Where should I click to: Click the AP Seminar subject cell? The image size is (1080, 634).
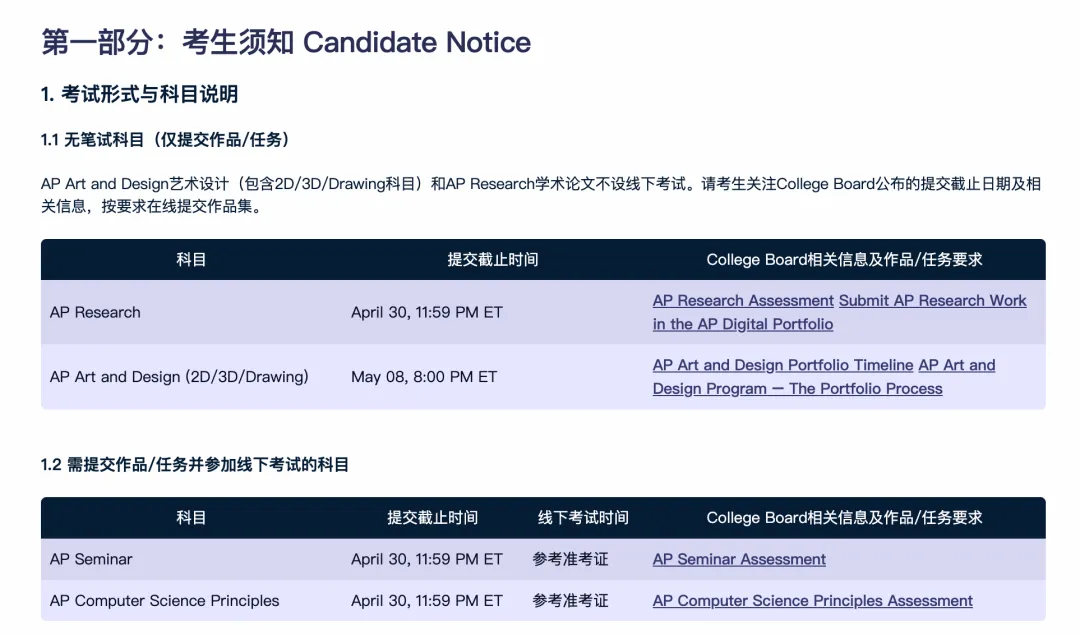point(91,560)
